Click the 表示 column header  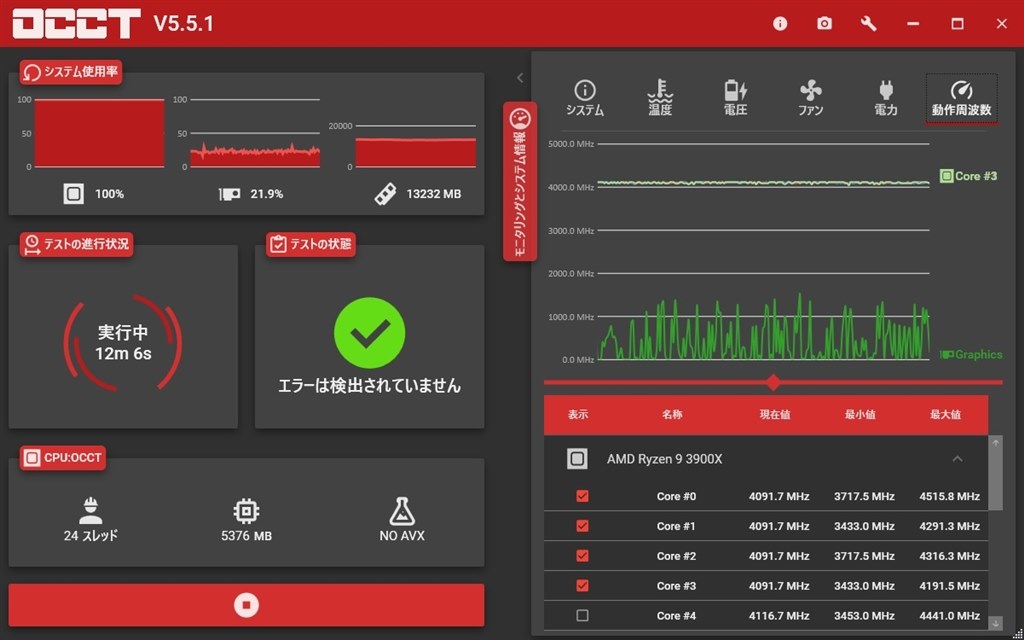(577, 415)
